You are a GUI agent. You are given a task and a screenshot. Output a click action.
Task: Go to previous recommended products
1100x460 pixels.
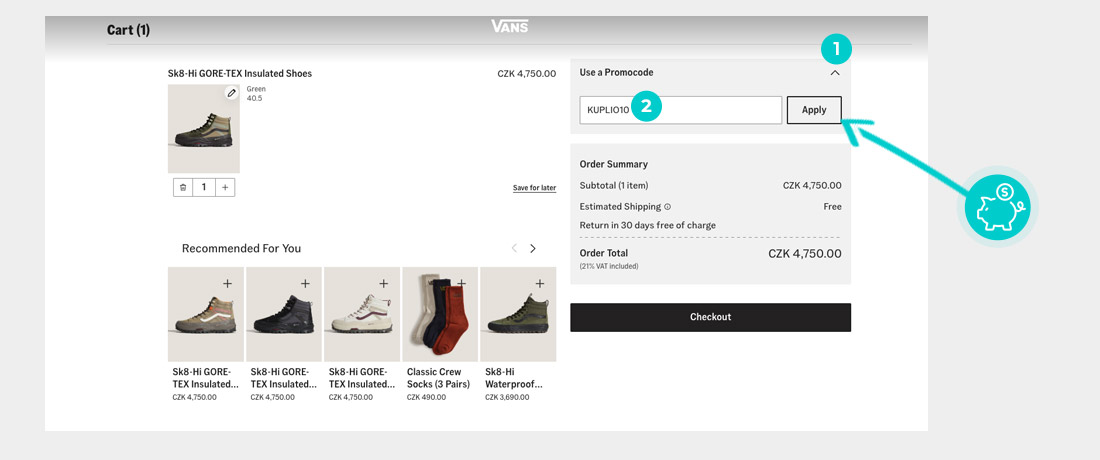pyautogui.click(x=514, y=248)
